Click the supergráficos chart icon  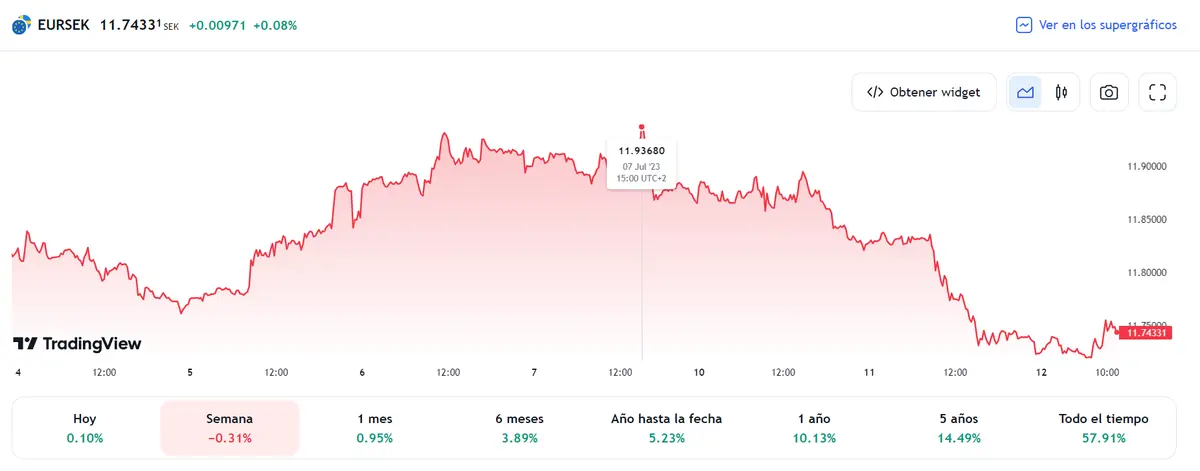1024,25
